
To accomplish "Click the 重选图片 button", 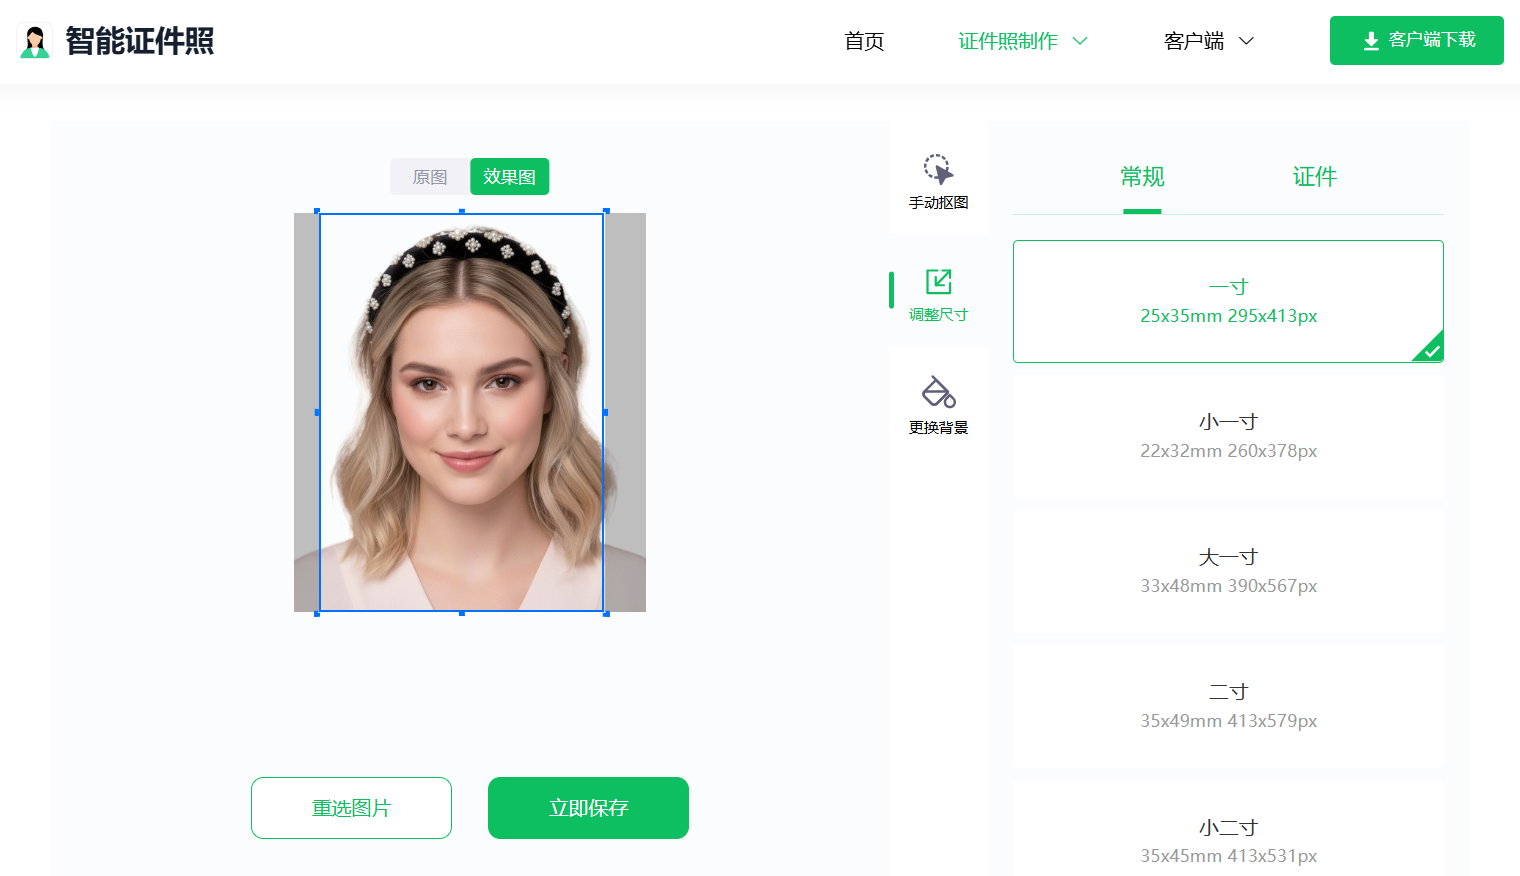I will pos(351,808).
